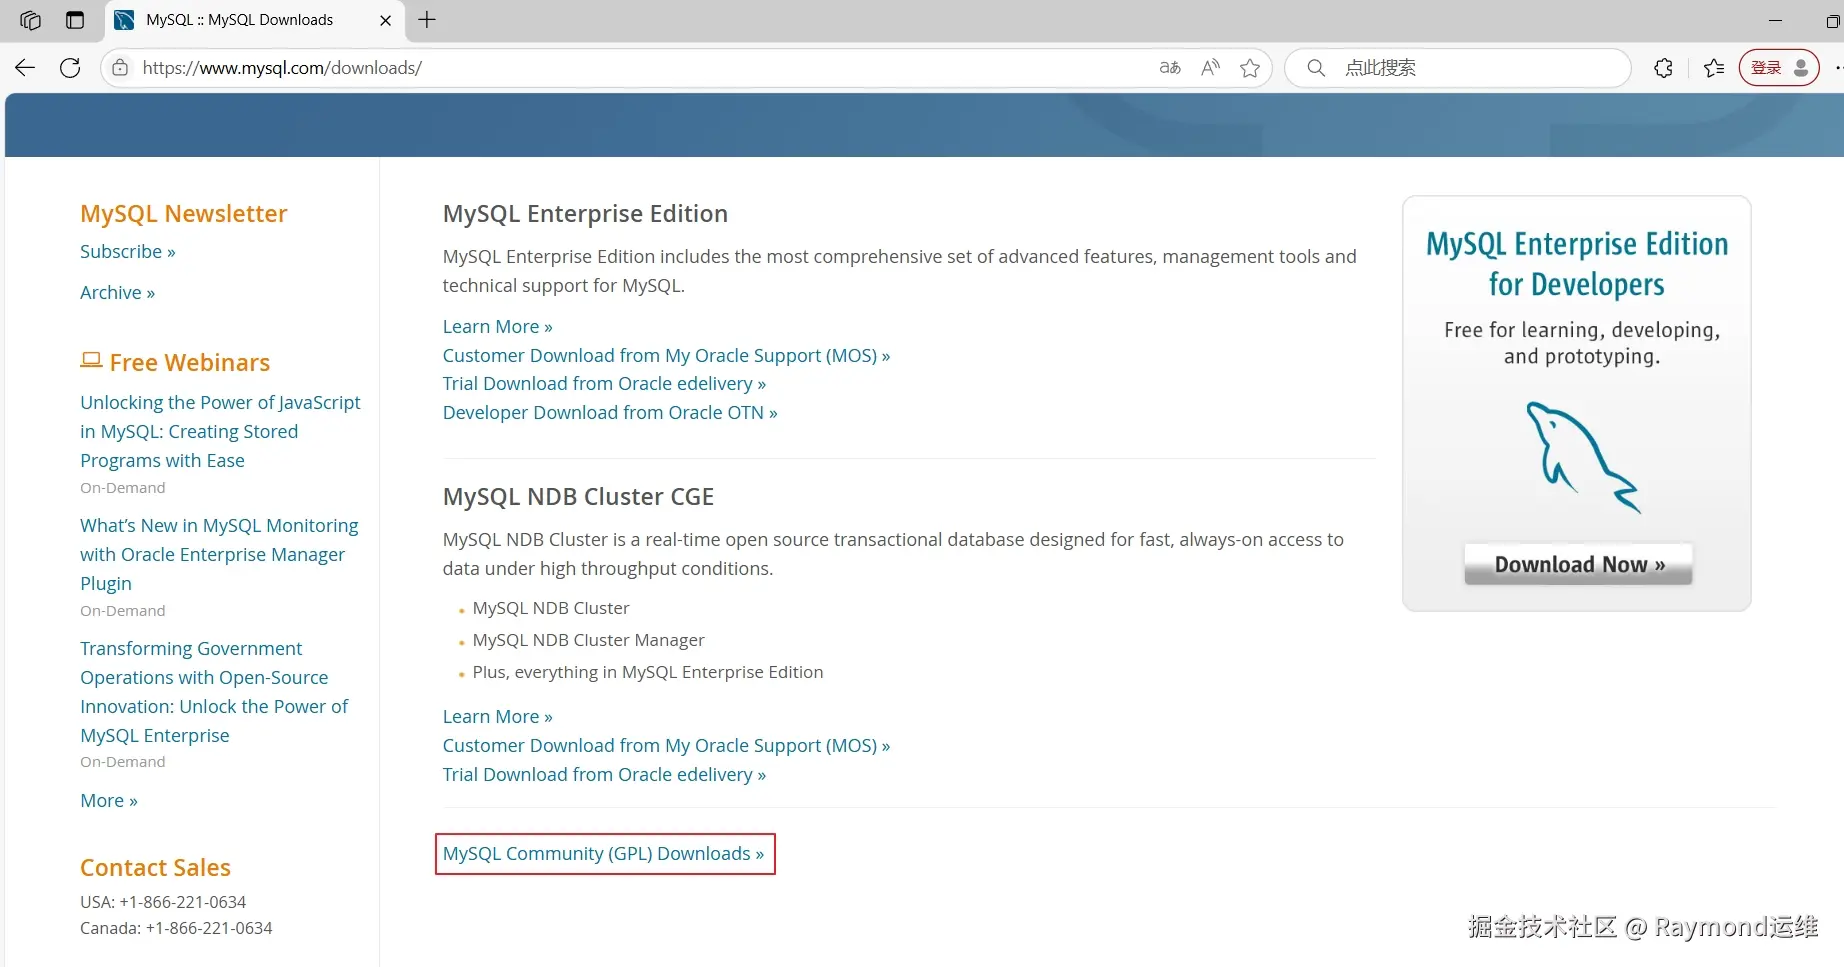1844x967 pixels.
Task: Open NDB Cluster Customer Download MOS link
Action: pos(666,746)
